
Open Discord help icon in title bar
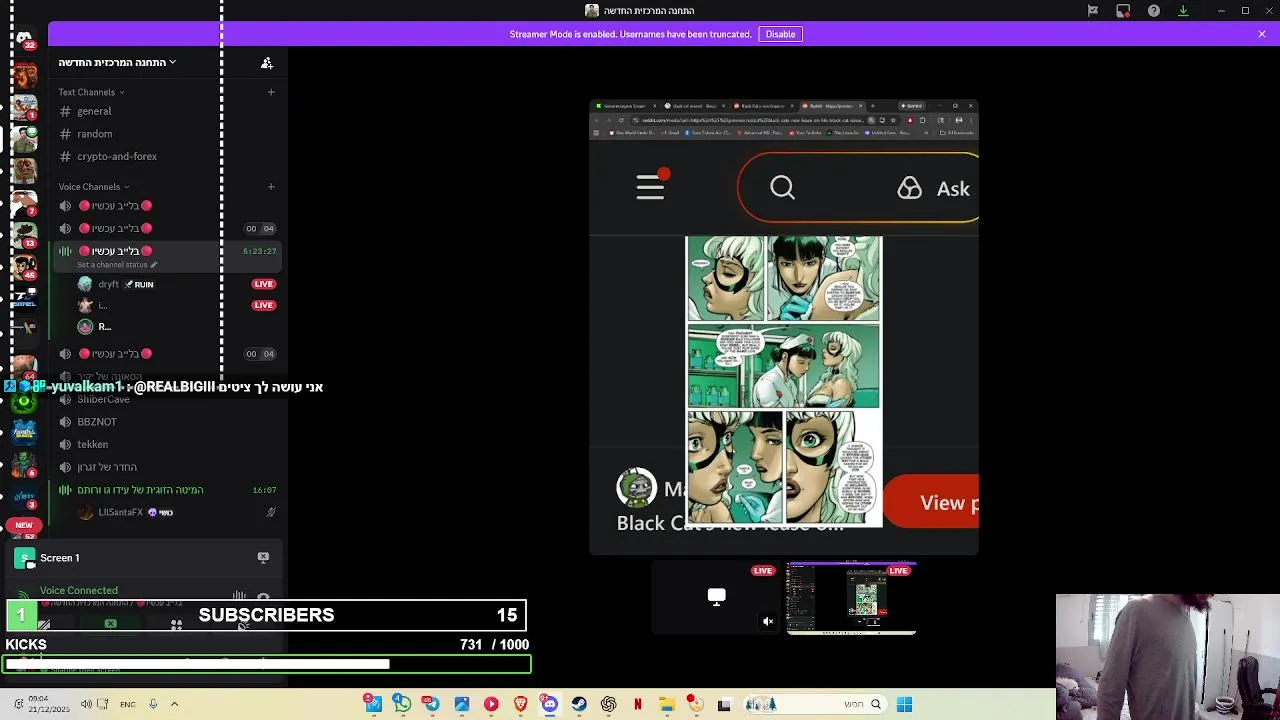coord(1154,11)
